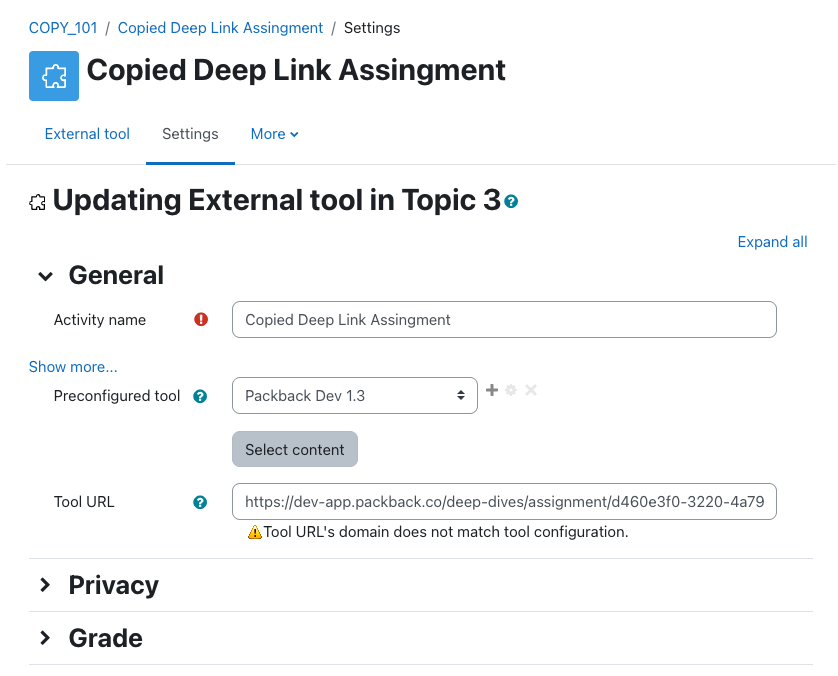Open help next to Updating External tool heading

pyautogui.click(x=512, y=202)
